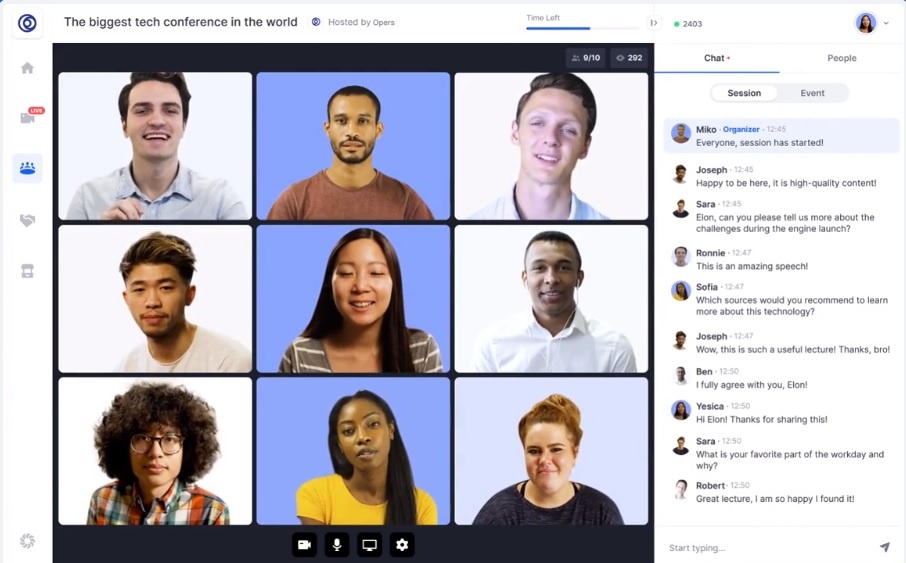
Task: Open the Chat tab
Action: (715, 58)
